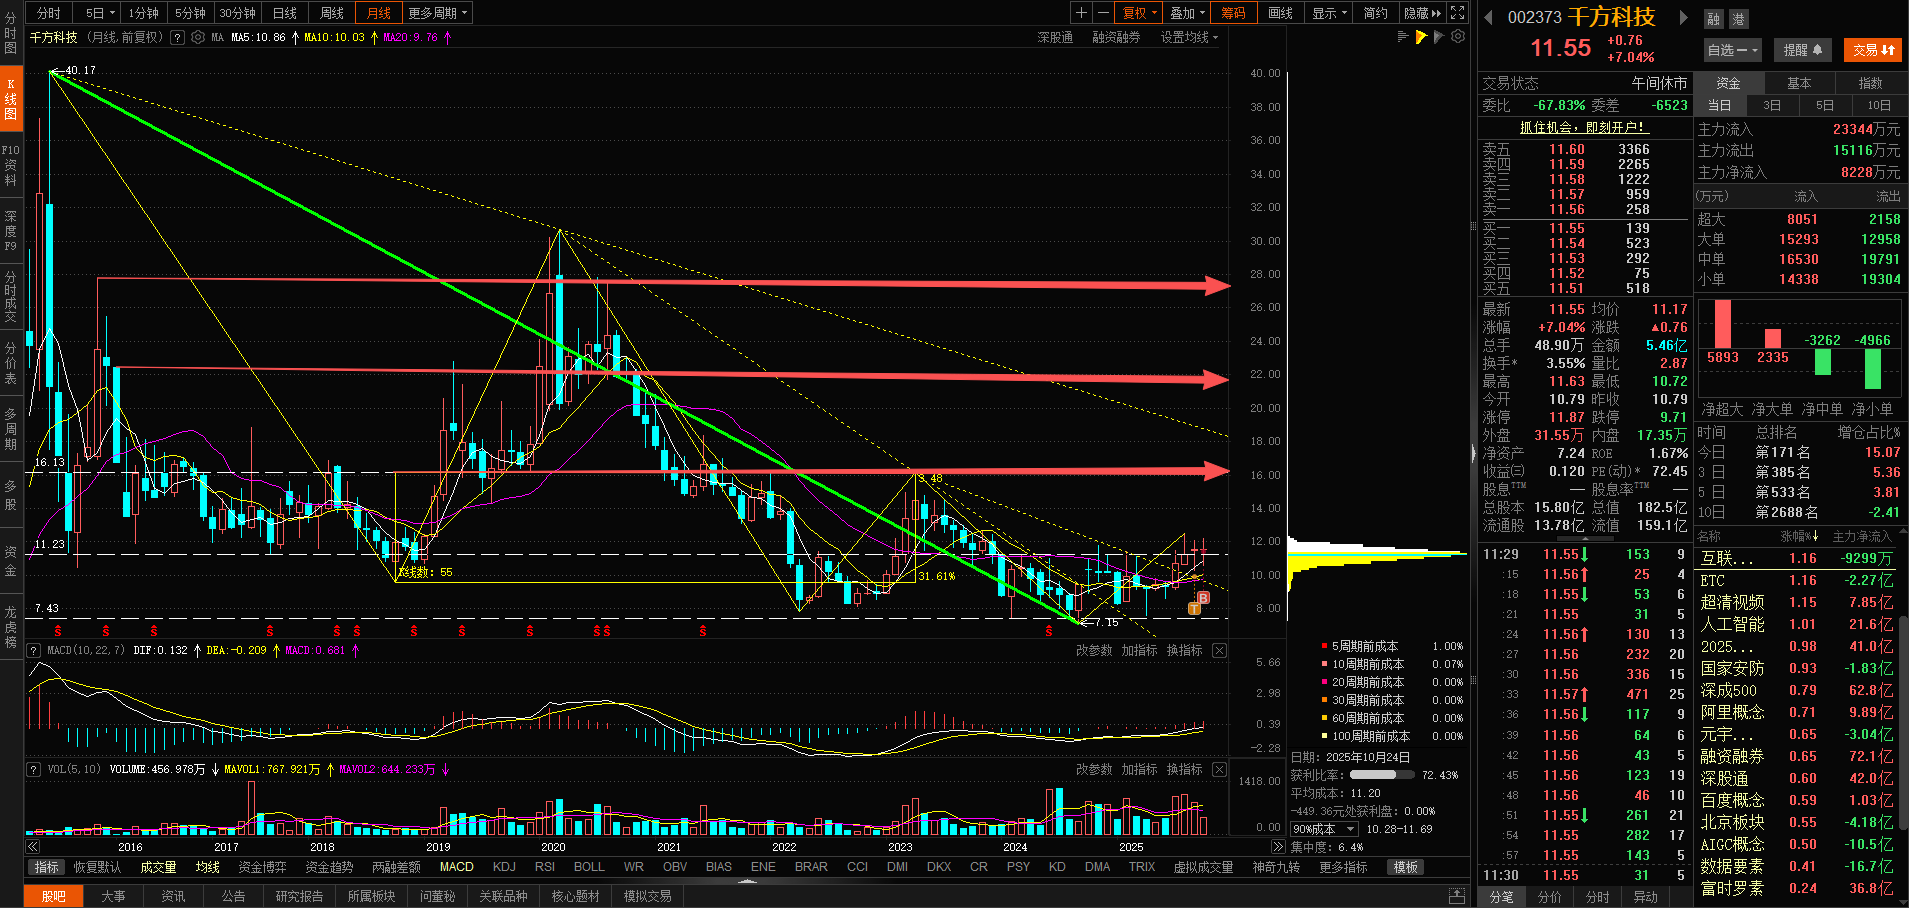1909x908 pixels.
Task: Click the grey flag icon above the chip panel
Action: tap(1439, 37)
